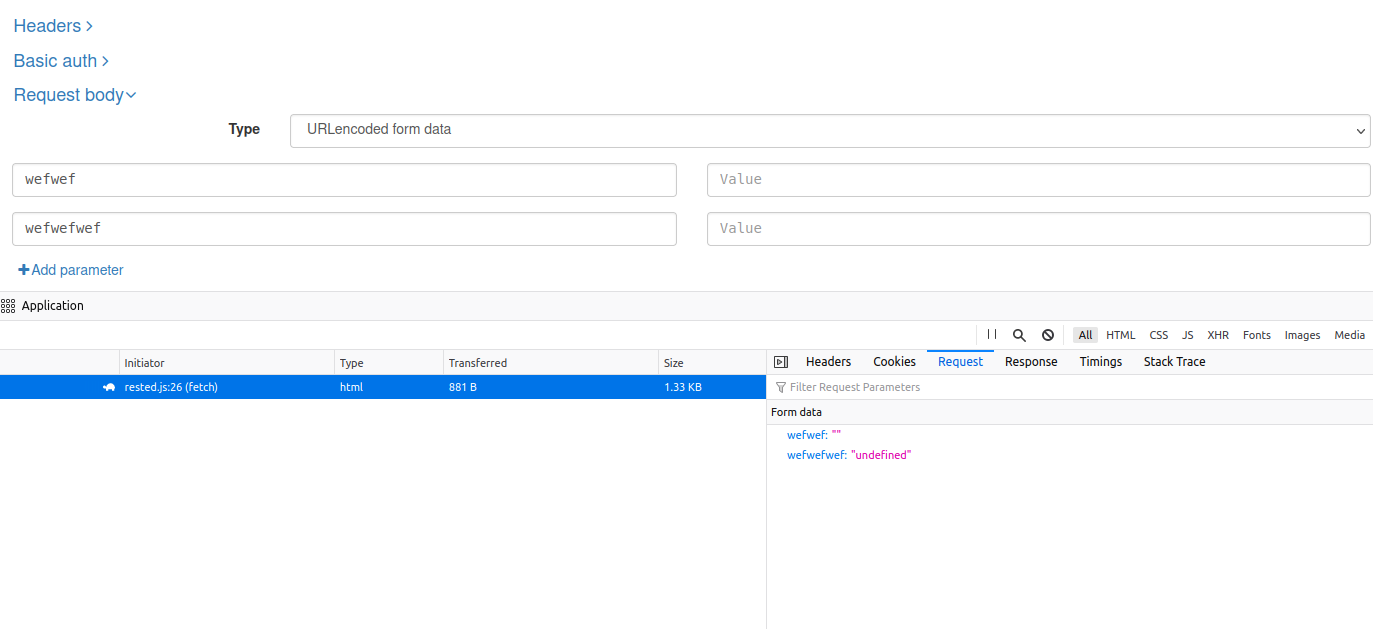
Task: Open the Type dropdown showing URLencoded form data
Action: 830,130
